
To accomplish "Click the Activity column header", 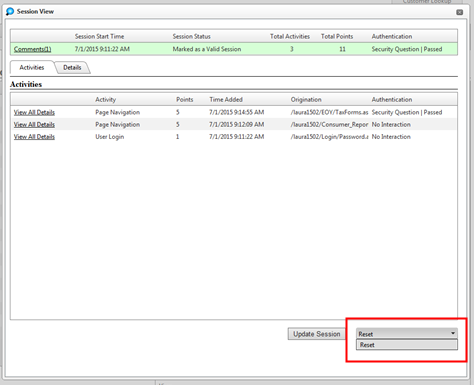I will pyautogui.click(x=106, y=99).
